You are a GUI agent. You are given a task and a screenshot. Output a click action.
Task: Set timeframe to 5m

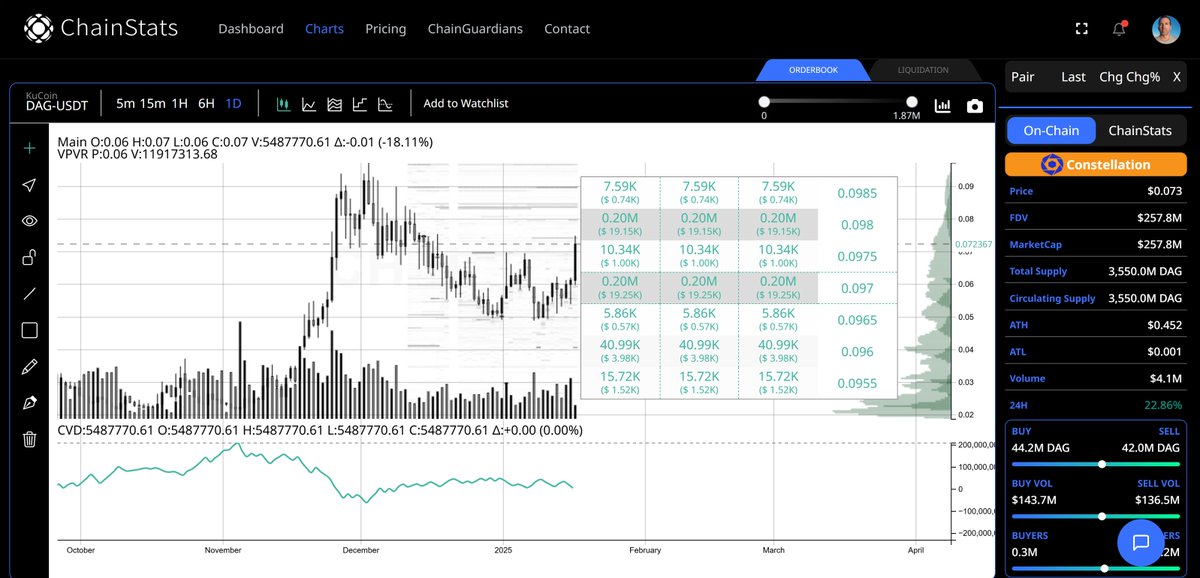tap(126, 103)
